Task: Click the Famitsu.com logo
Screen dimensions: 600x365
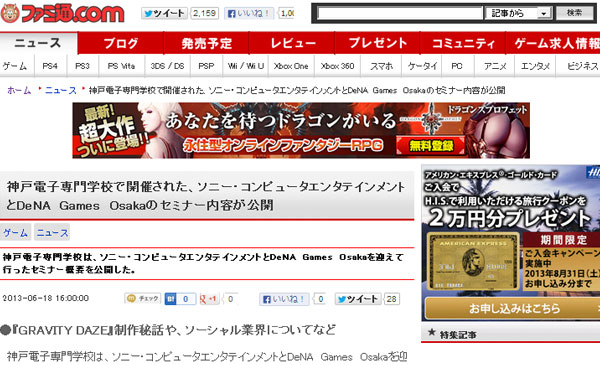Action: click(62, 13)
